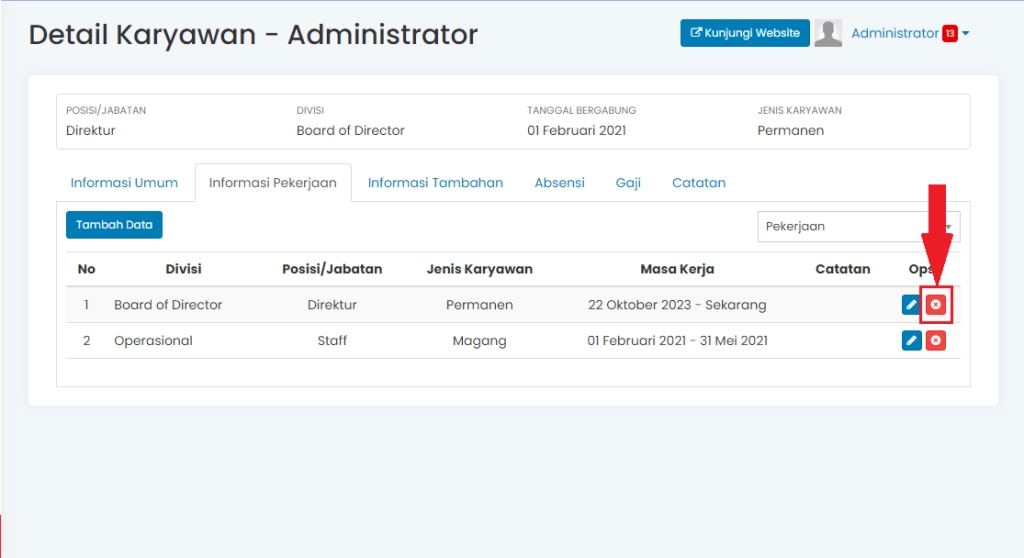Go to the Absensi tab
1024x558 pixels.
(x=559, y=183)
